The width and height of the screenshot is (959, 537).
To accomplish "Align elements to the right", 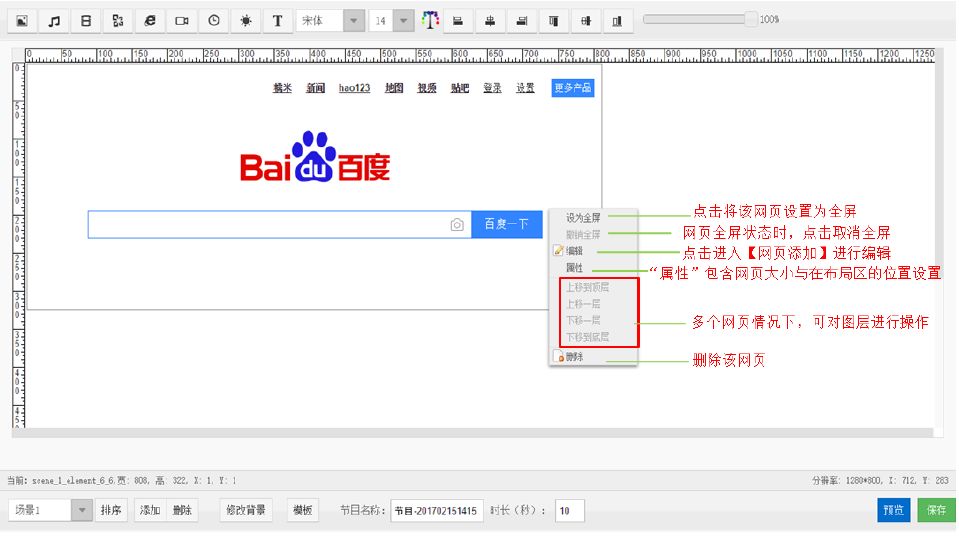I will pyautogui.click(x=522, y=21).
